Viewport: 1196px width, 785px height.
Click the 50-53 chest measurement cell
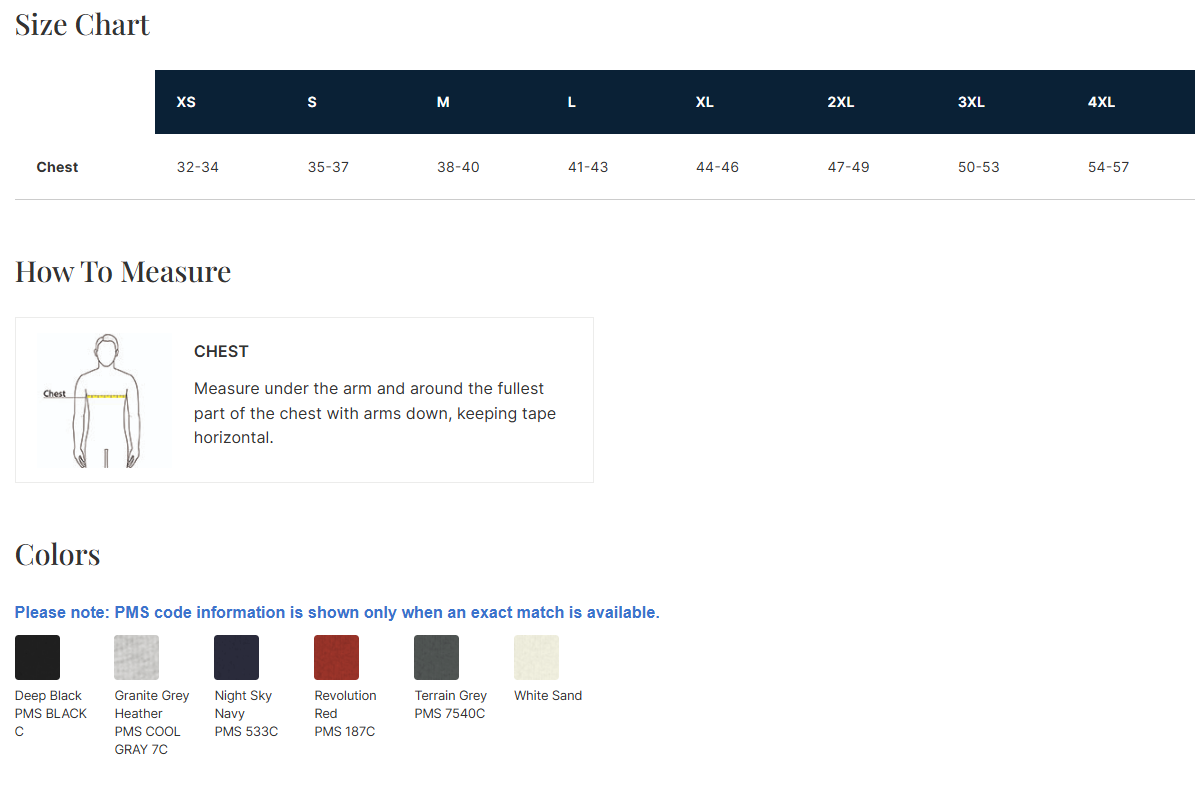978,167
